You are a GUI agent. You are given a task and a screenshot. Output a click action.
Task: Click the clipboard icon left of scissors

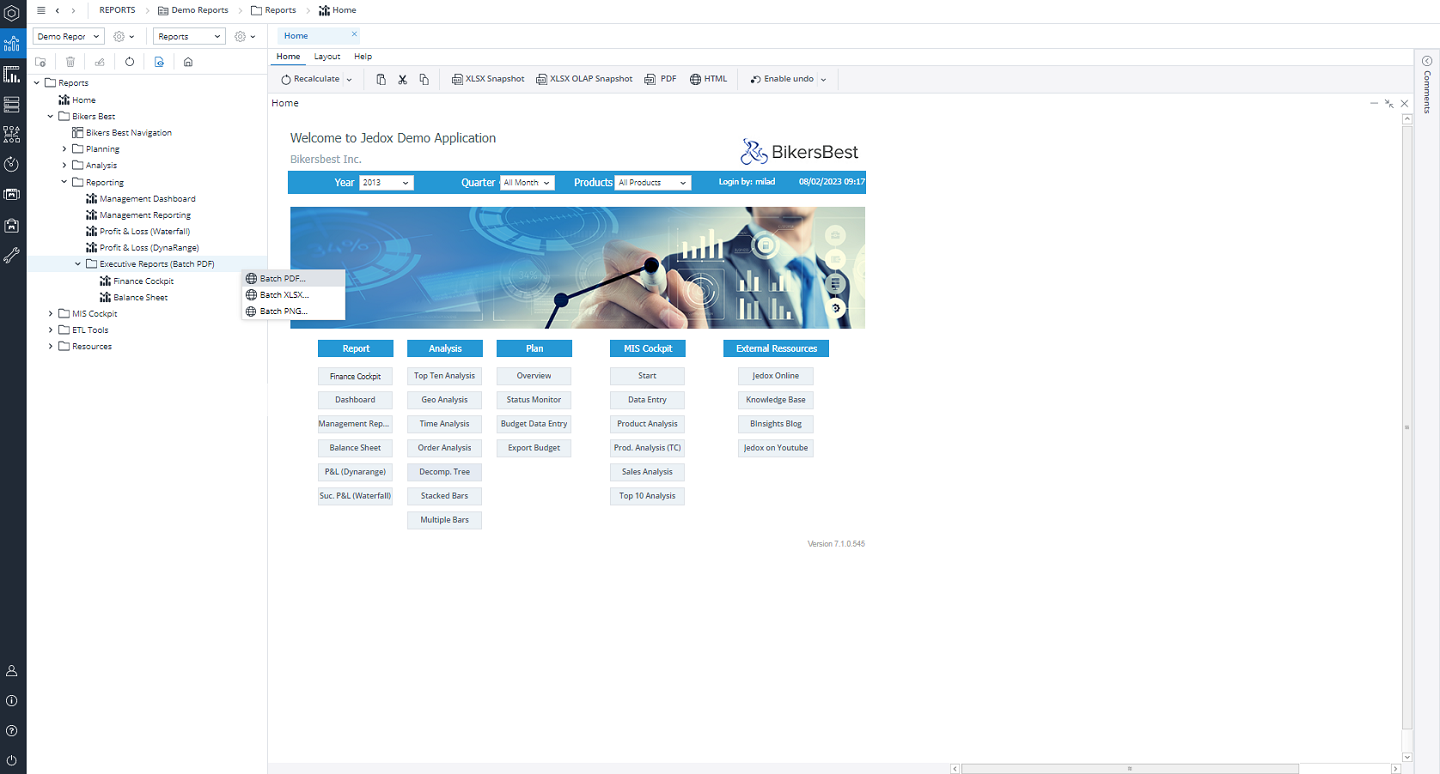pyautogui.click(x=381, y=79)
